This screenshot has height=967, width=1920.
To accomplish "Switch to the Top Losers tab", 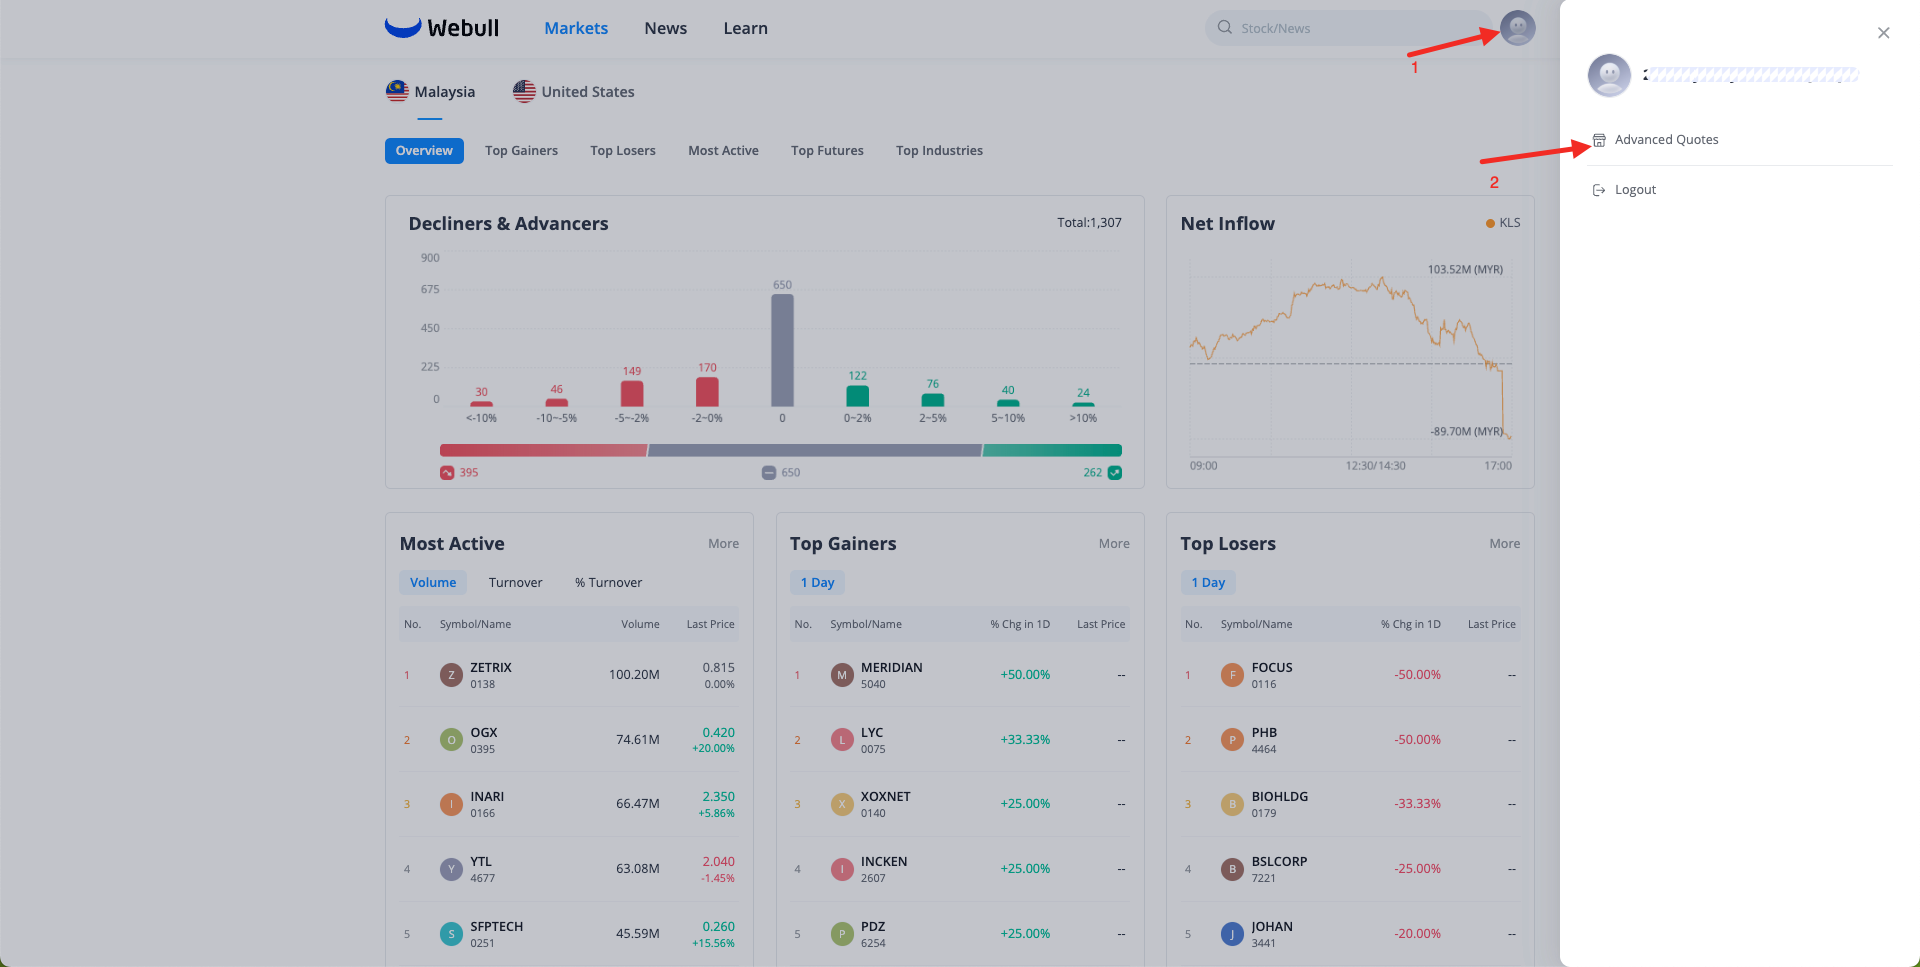I will (x=623, y=151).
